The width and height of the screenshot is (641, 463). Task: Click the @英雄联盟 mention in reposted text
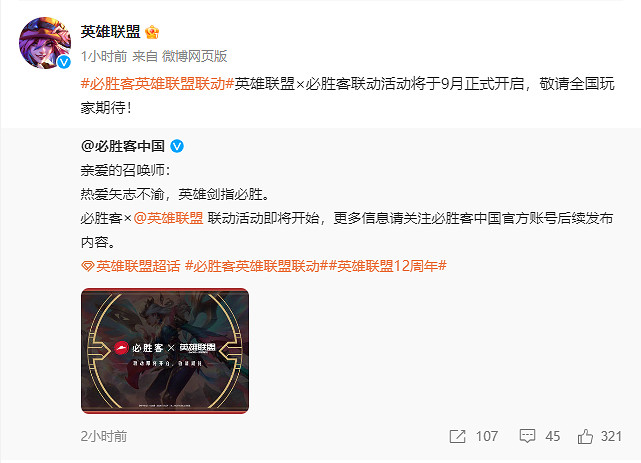pos(168,218)
